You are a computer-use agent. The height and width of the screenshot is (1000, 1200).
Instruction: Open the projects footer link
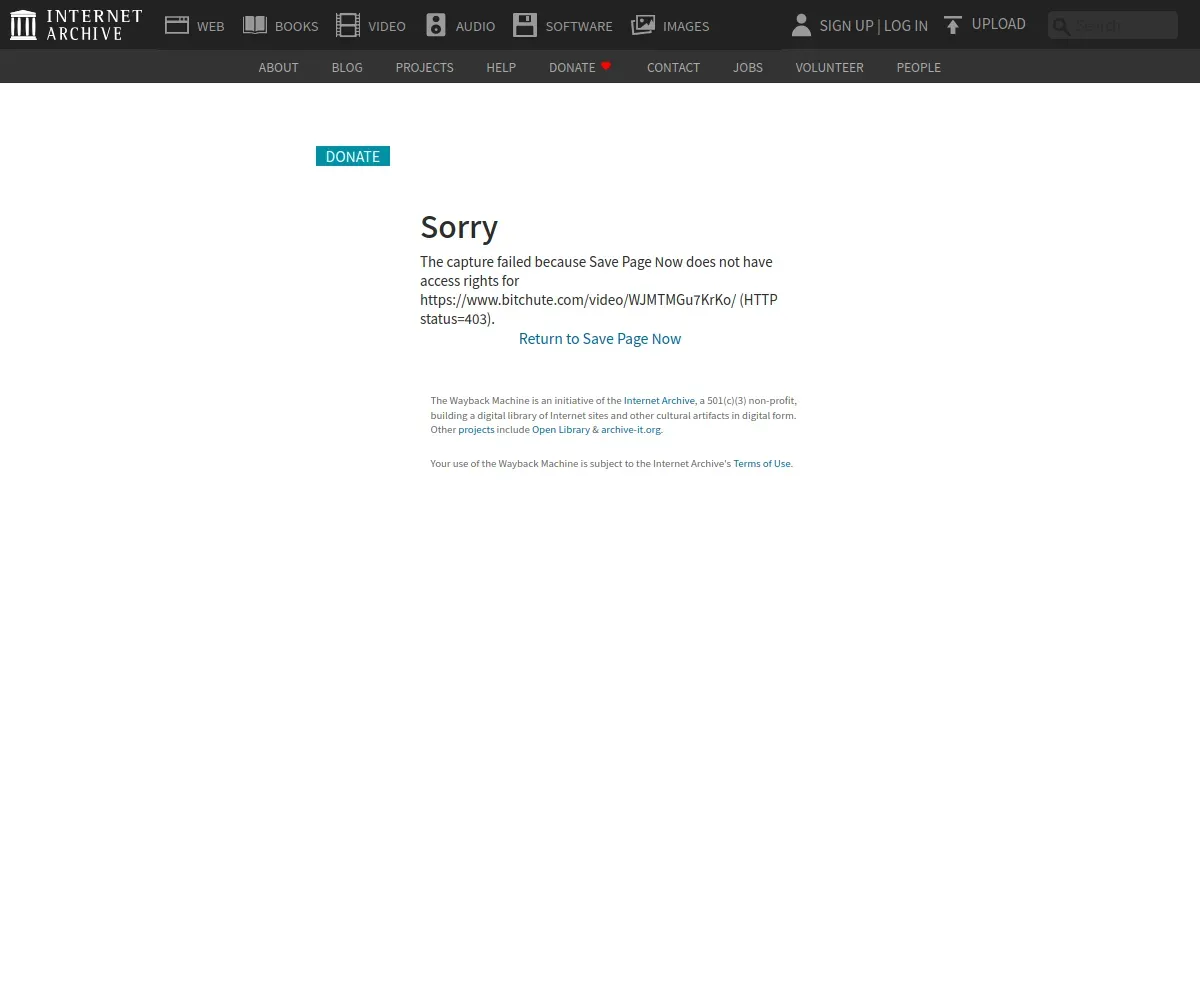point(476,429)
